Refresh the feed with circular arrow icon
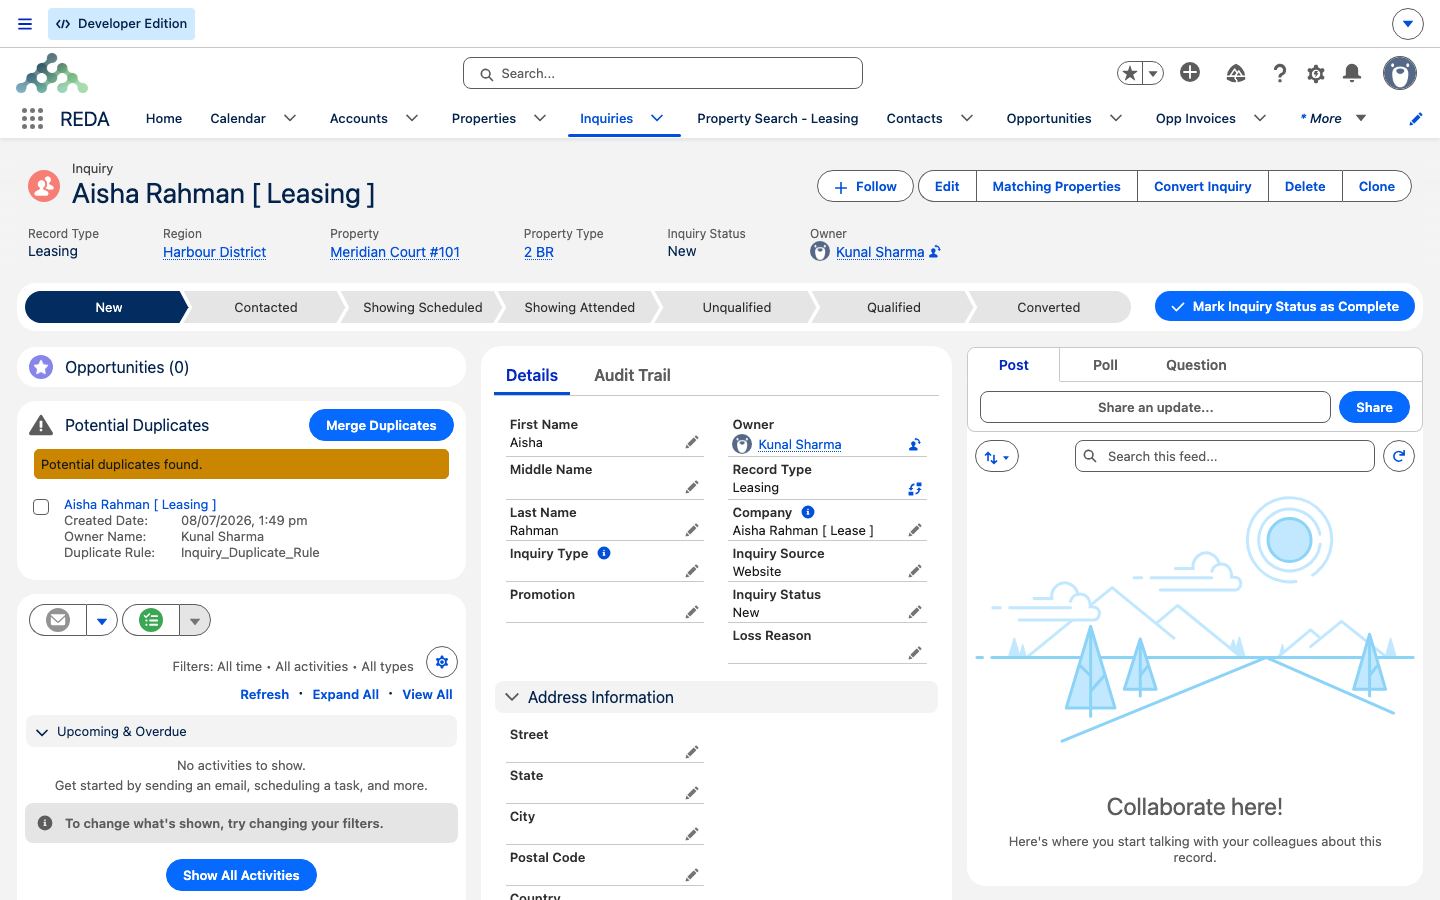 click(x=1399, y=456)
